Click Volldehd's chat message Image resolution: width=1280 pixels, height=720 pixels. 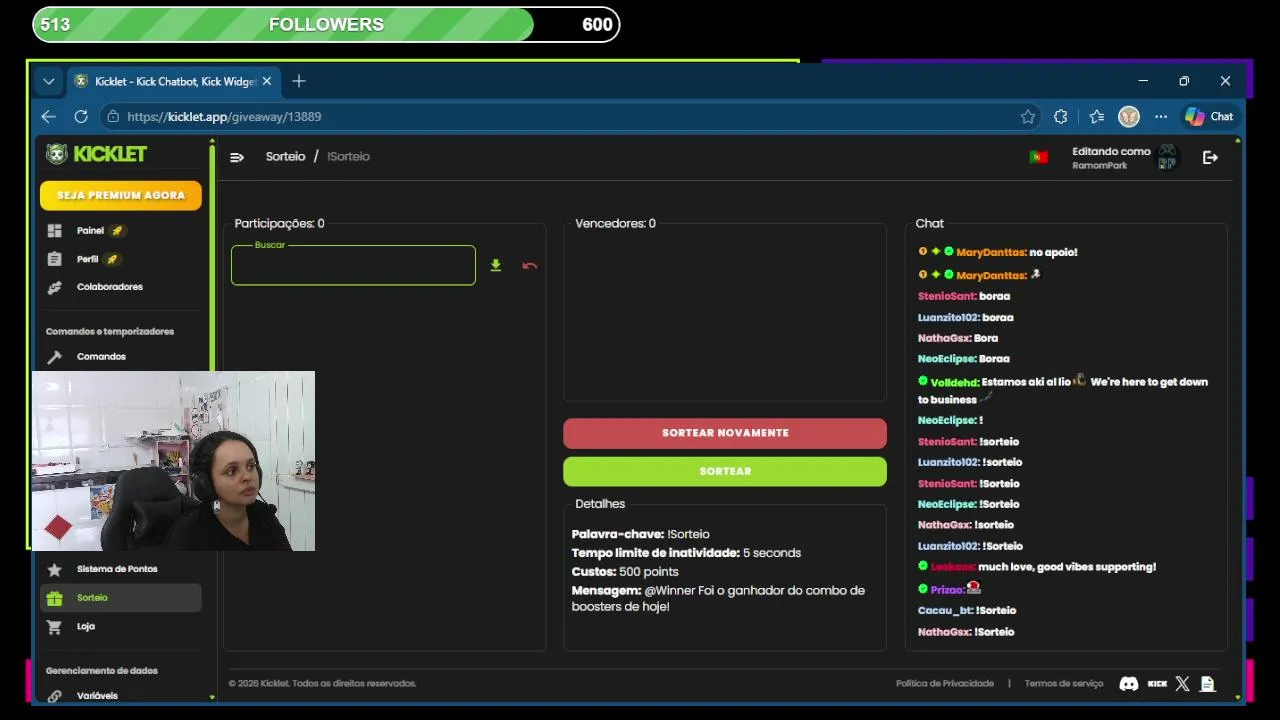click(x=1063, y=390)
